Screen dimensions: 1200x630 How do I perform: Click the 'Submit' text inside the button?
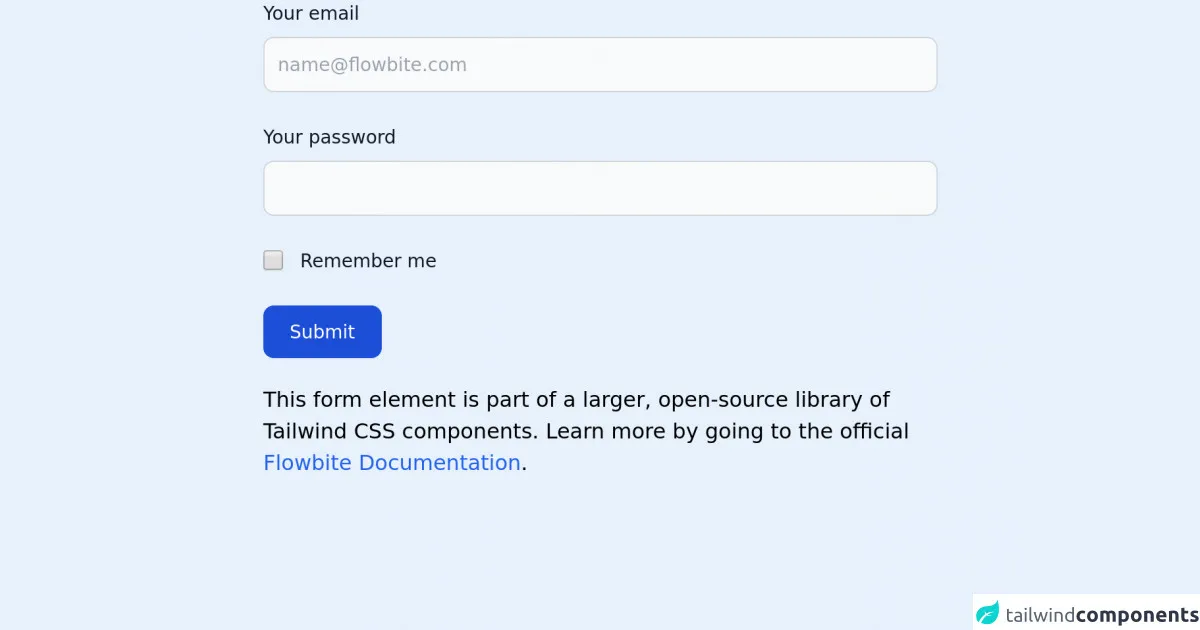tap(322, 332)
